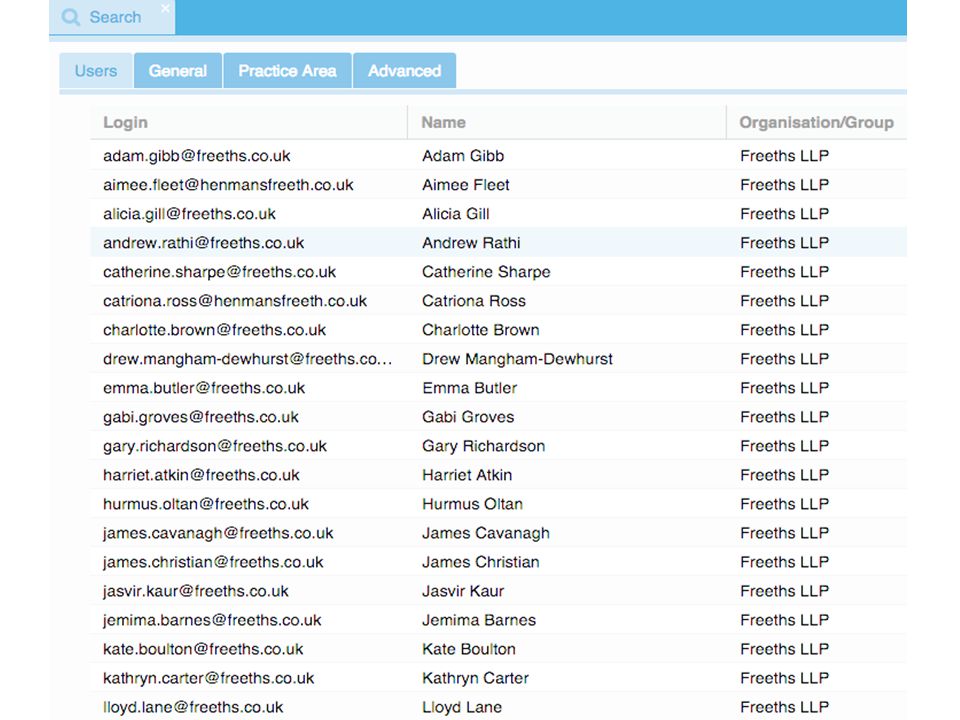Click the name Alicia Gill
The width and height of the screenshot is (960, 720).
[456, 214]
